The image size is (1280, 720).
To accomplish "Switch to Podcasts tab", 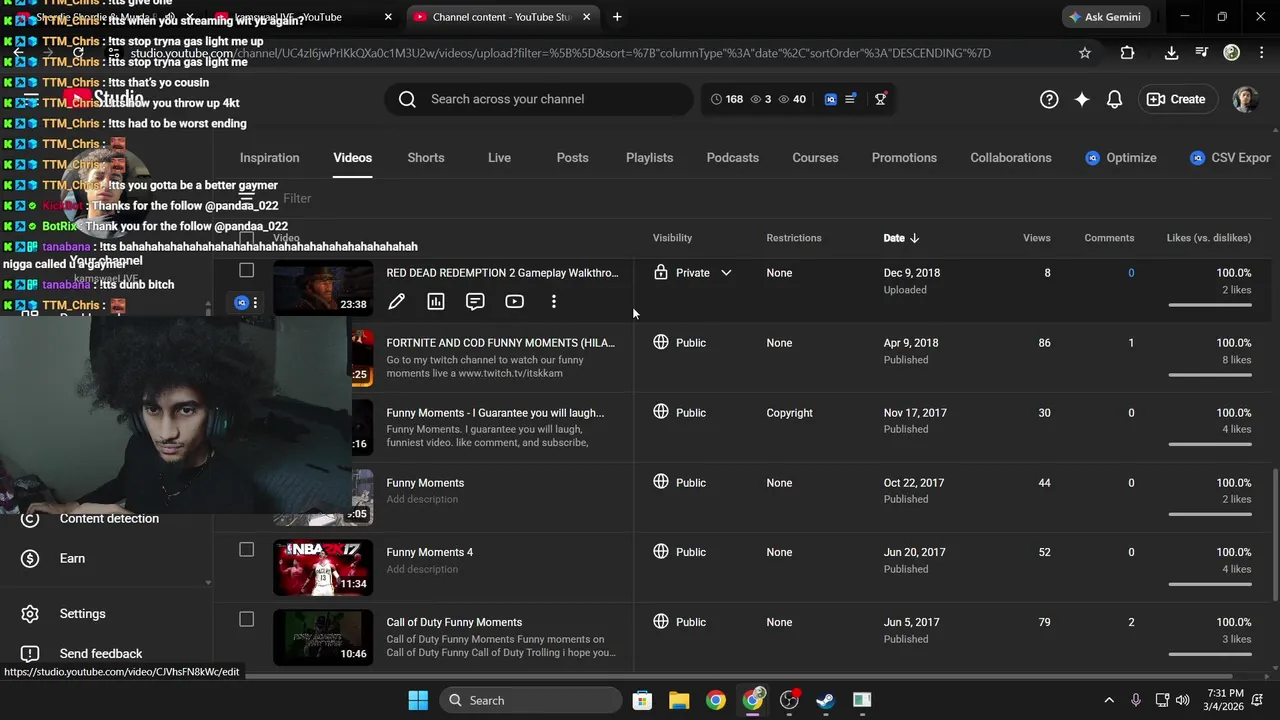I will [x=733, y=158].
